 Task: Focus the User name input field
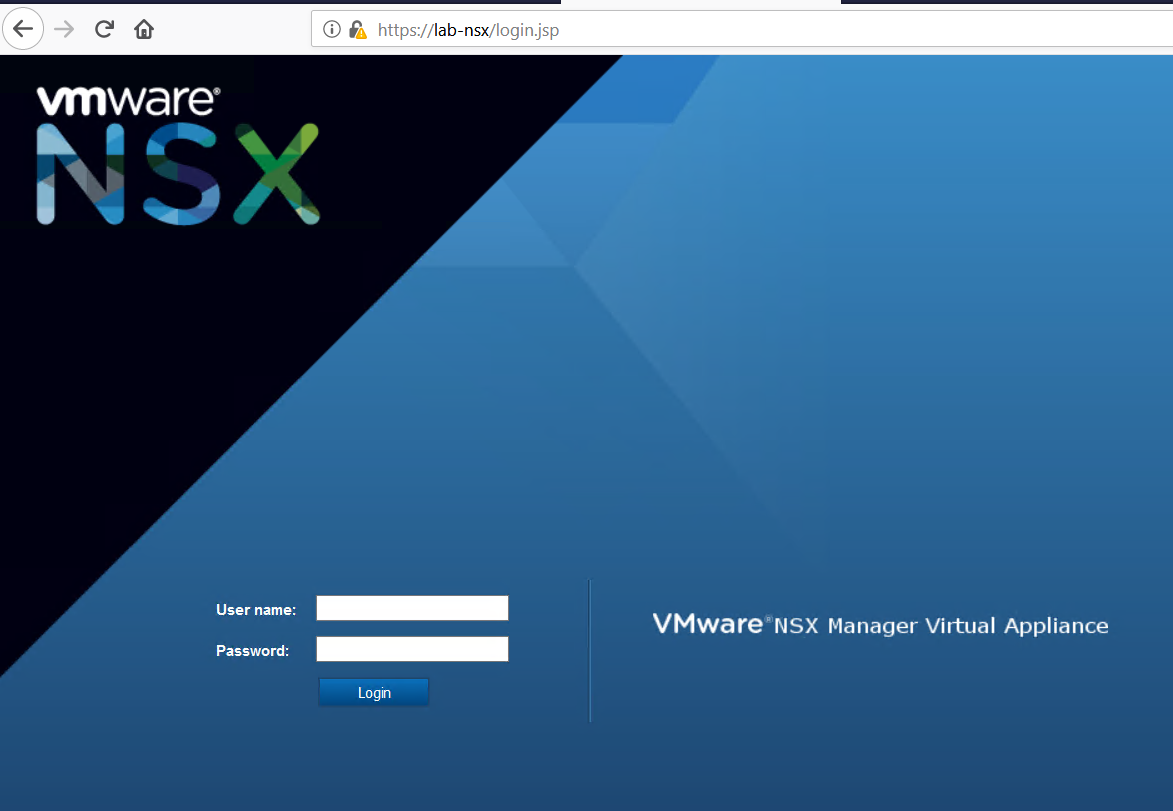[x=412, y=608]
